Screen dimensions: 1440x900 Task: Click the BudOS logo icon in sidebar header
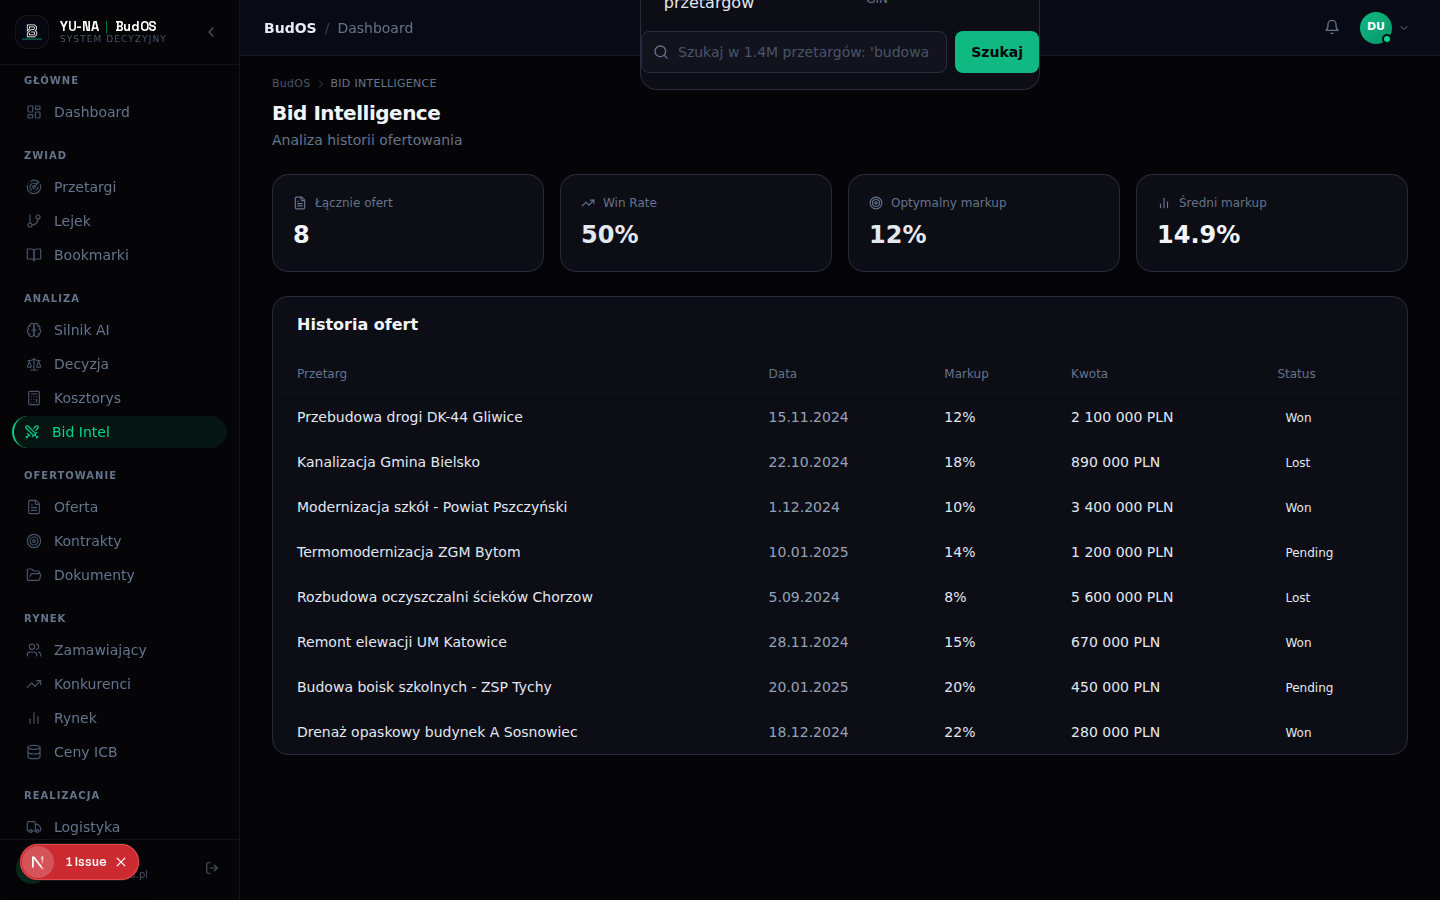coord(32,31)
